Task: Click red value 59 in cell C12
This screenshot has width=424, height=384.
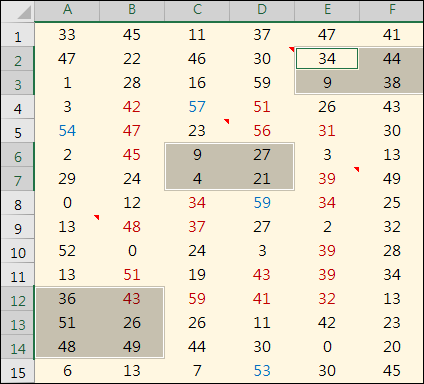Action: [x=197, y=299]
